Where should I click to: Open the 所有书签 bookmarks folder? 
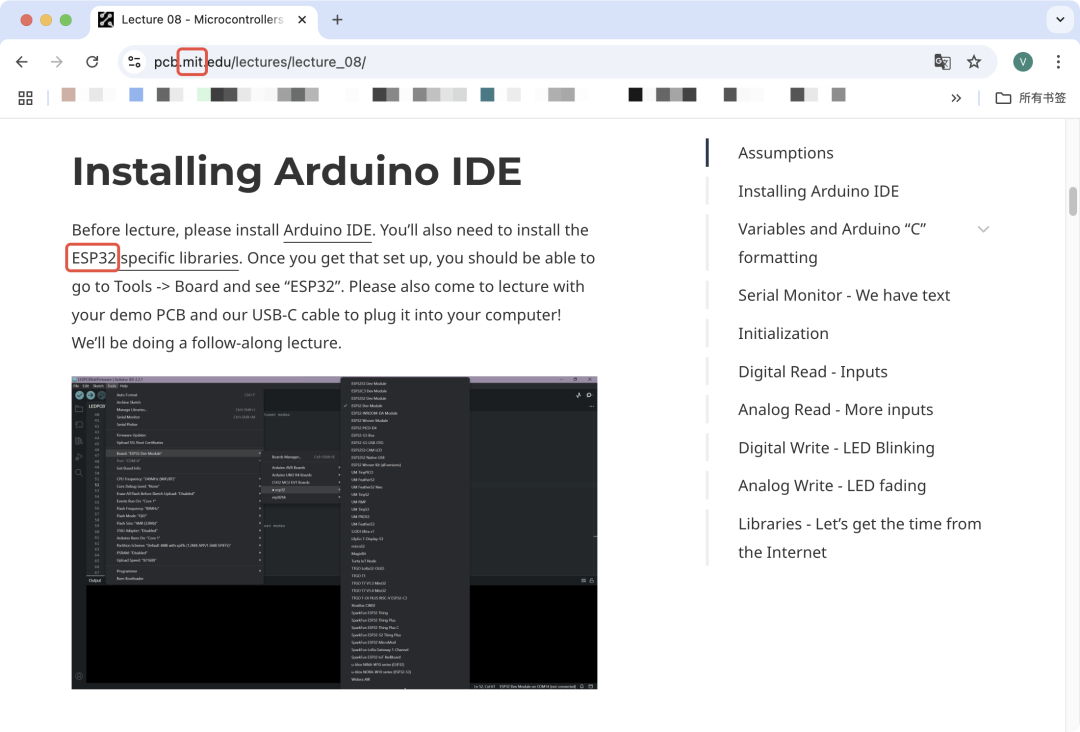1030,98
